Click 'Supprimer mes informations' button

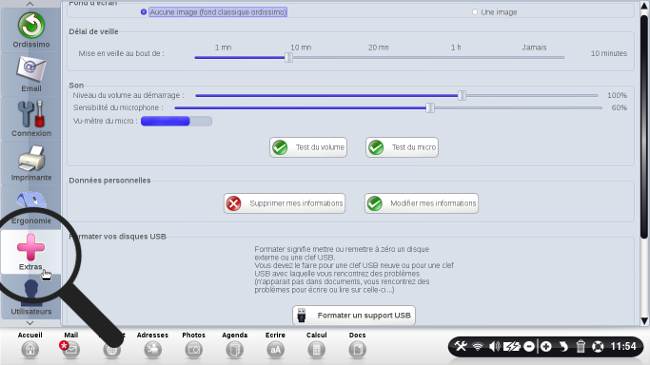pos(284,203)
